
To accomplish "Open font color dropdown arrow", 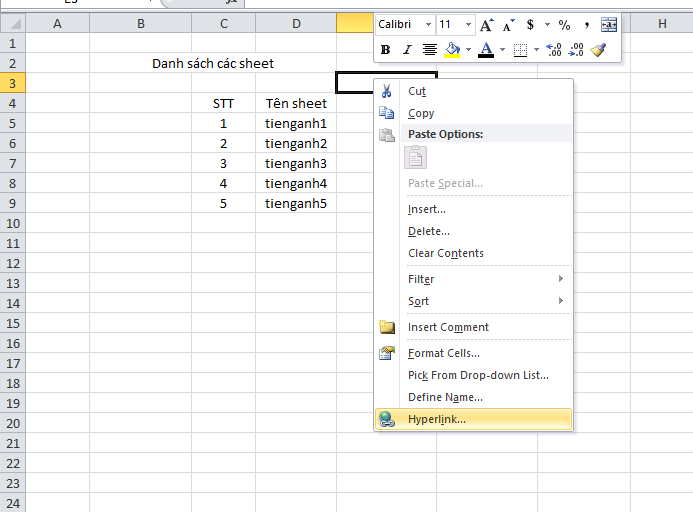I will [x=503, y=50].
